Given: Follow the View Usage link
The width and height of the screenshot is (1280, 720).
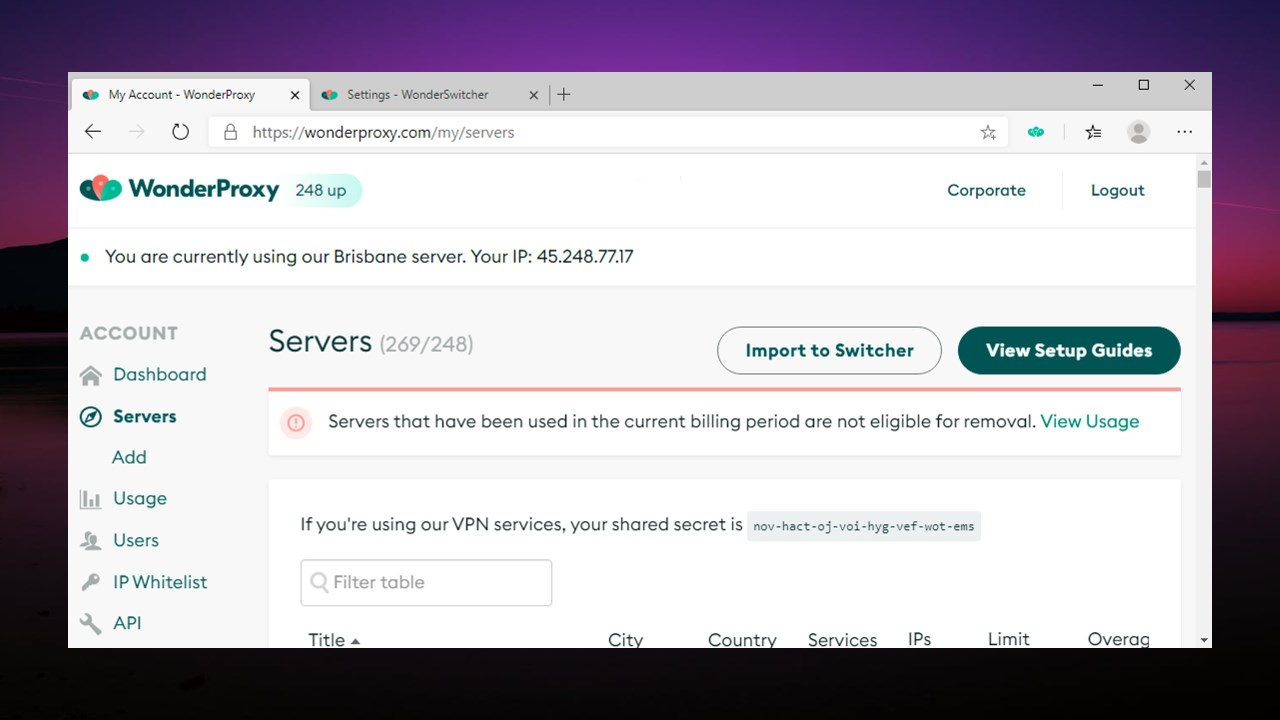Looking at the screenshot, I should pos(1090,421).
